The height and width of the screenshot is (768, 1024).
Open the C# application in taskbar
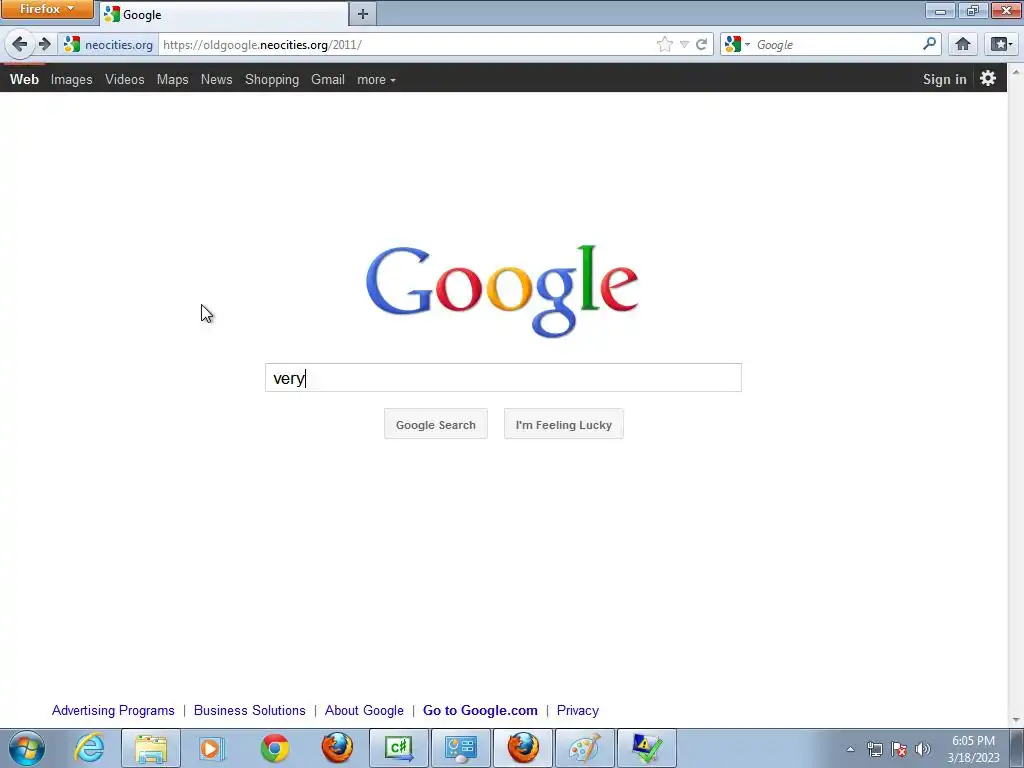pos(399,748)
